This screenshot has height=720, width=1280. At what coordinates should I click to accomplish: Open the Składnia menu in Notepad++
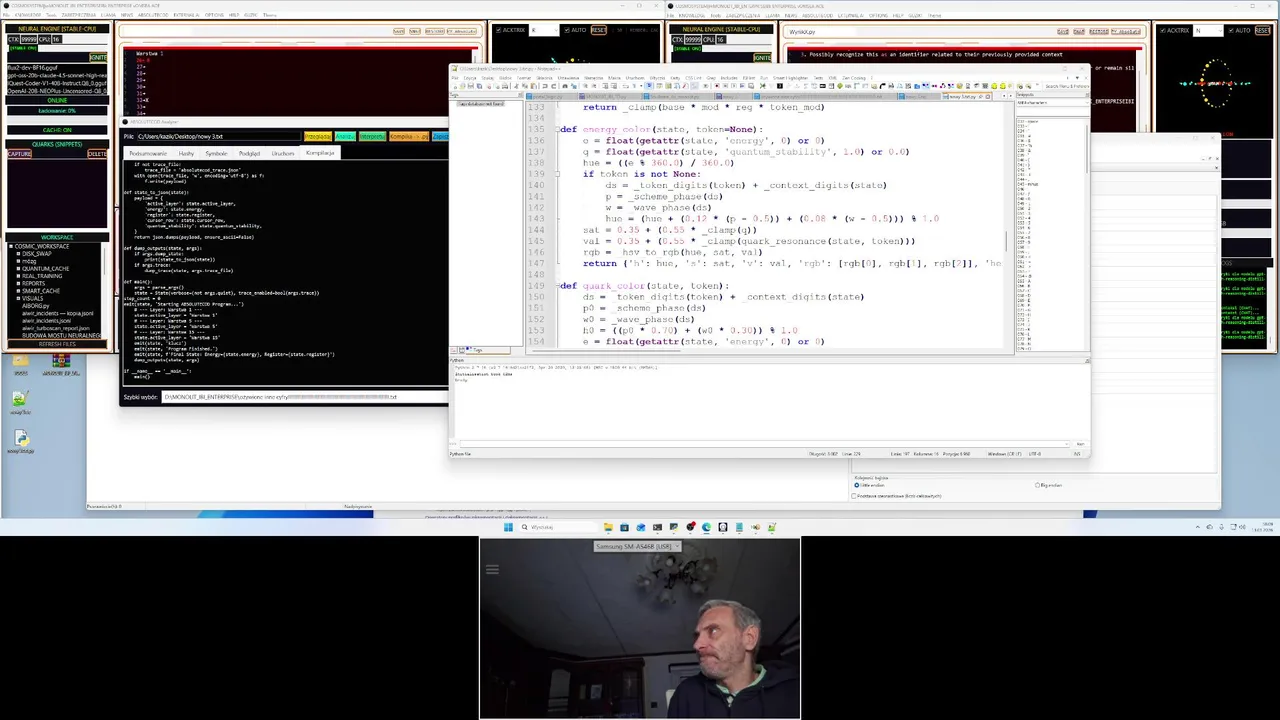[544, 78]
